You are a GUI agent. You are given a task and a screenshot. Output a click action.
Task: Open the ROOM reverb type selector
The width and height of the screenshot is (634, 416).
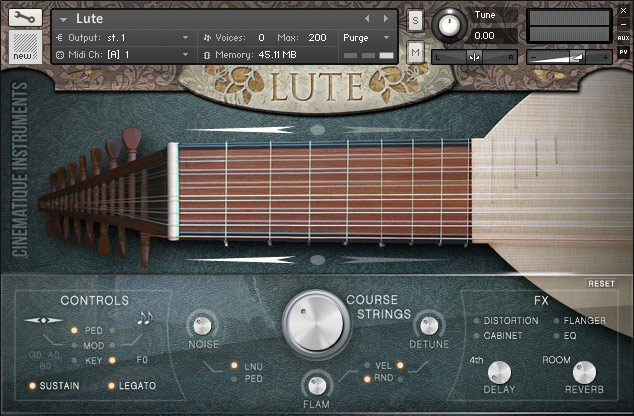coord(556,360)
